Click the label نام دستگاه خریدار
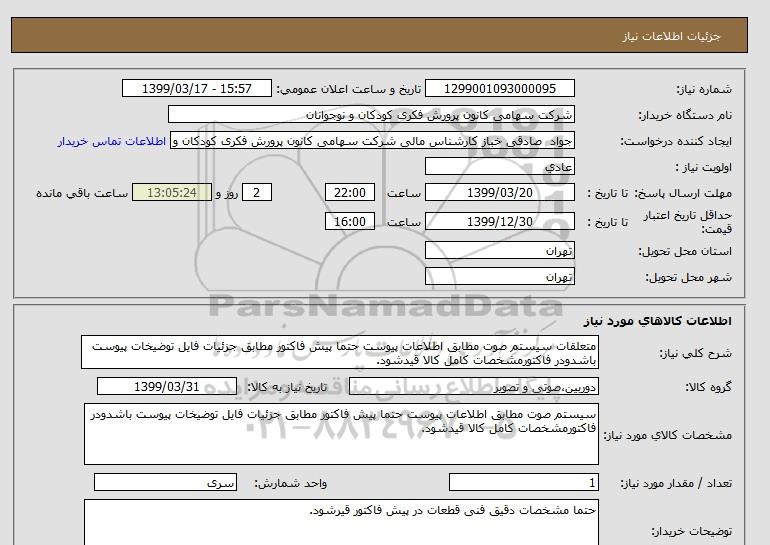The width and height of the screenshot is (770, 545). 685,115
